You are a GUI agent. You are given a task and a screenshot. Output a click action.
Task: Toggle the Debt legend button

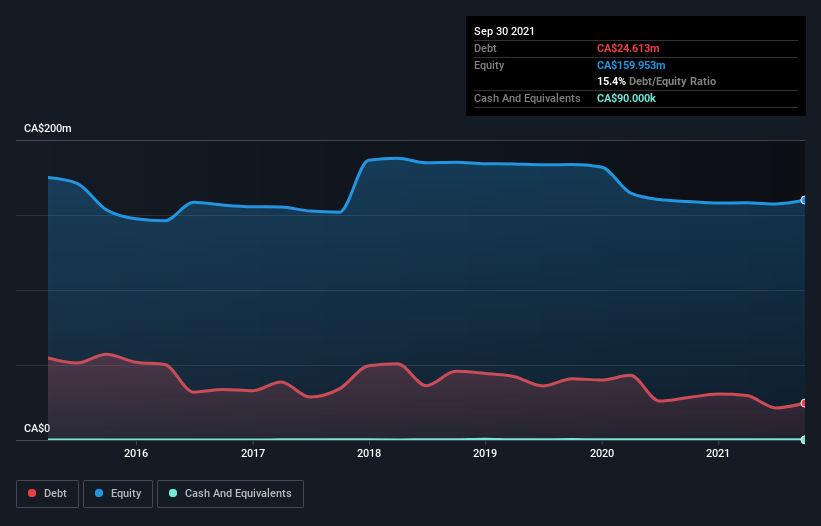point(48,494)
